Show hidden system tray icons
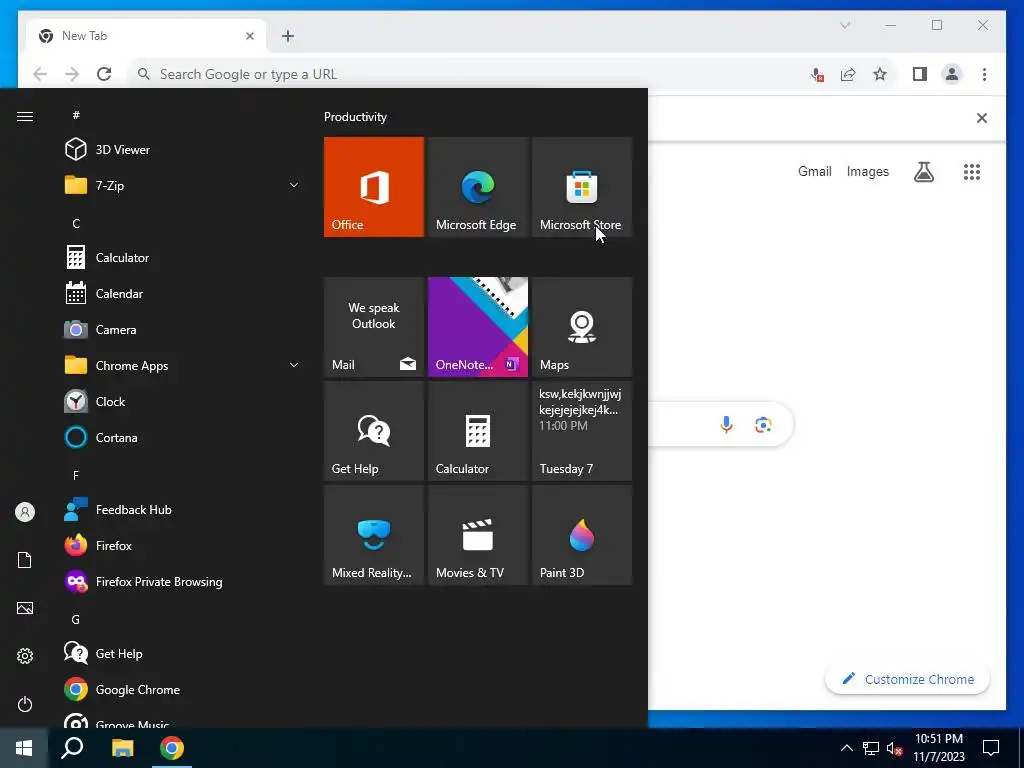 click(846, 748)
